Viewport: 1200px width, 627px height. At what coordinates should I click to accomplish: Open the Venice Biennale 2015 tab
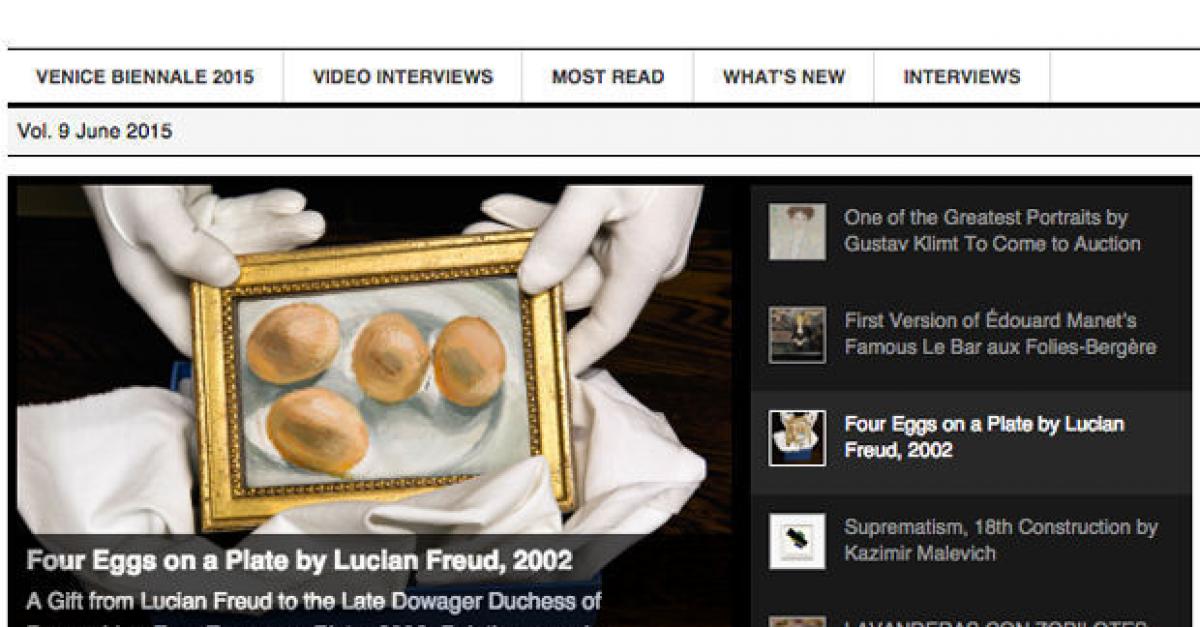145,77
